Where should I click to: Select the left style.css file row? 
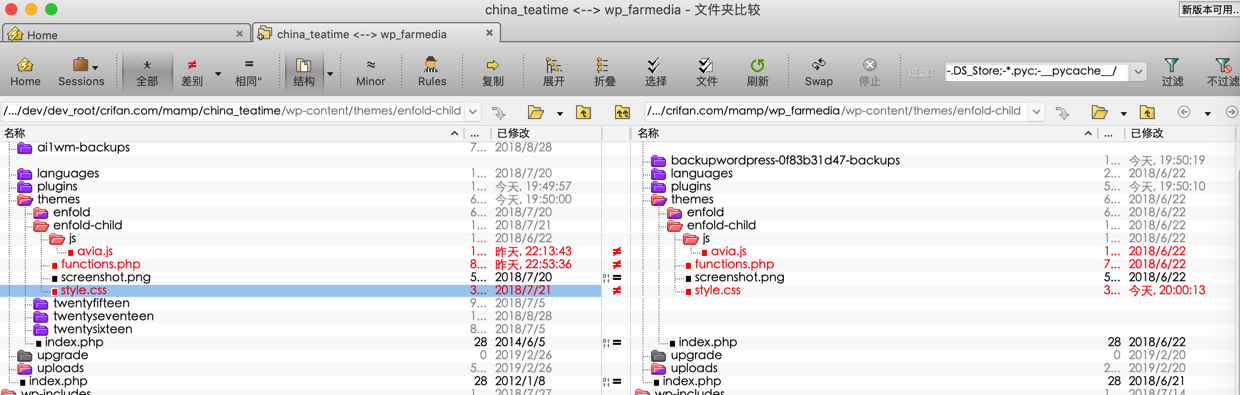pos(300,290)
